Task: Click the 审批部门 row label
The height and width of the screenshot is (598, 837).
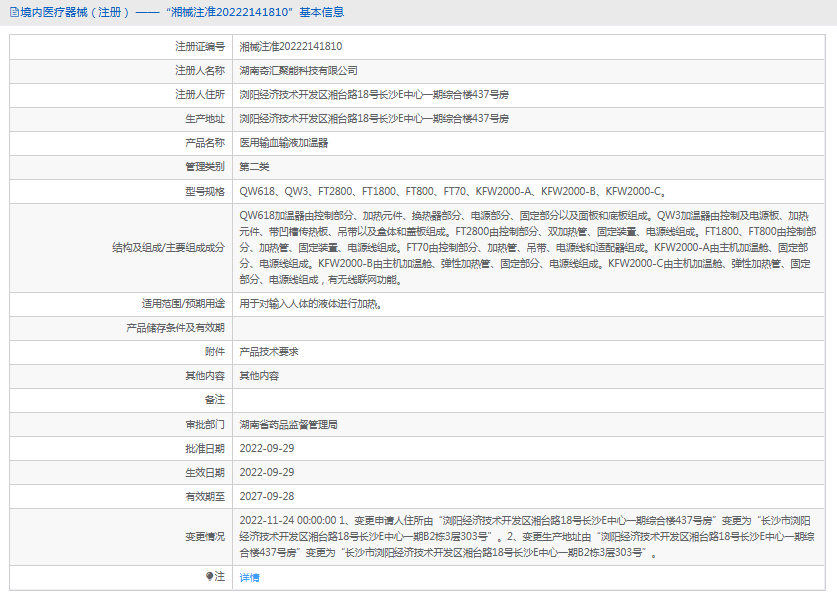Action: (x=205, y=424)
